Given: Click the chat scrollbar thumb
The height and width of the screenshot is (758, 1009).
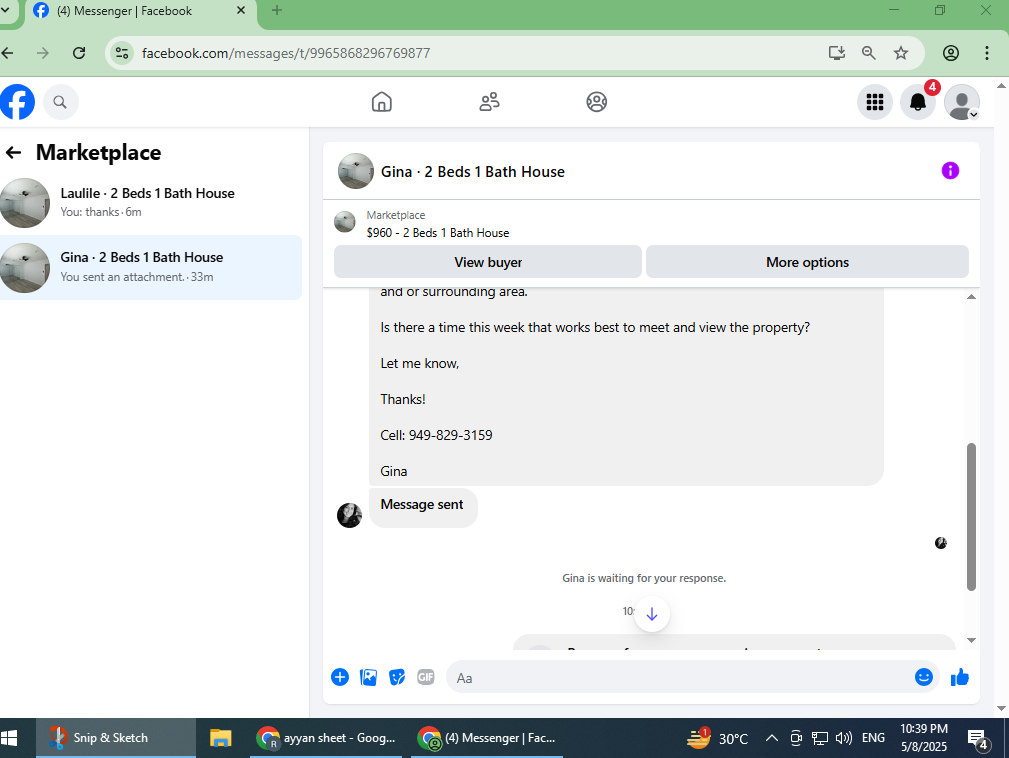Looking at the screenshot, I should (x=971, y=517).
